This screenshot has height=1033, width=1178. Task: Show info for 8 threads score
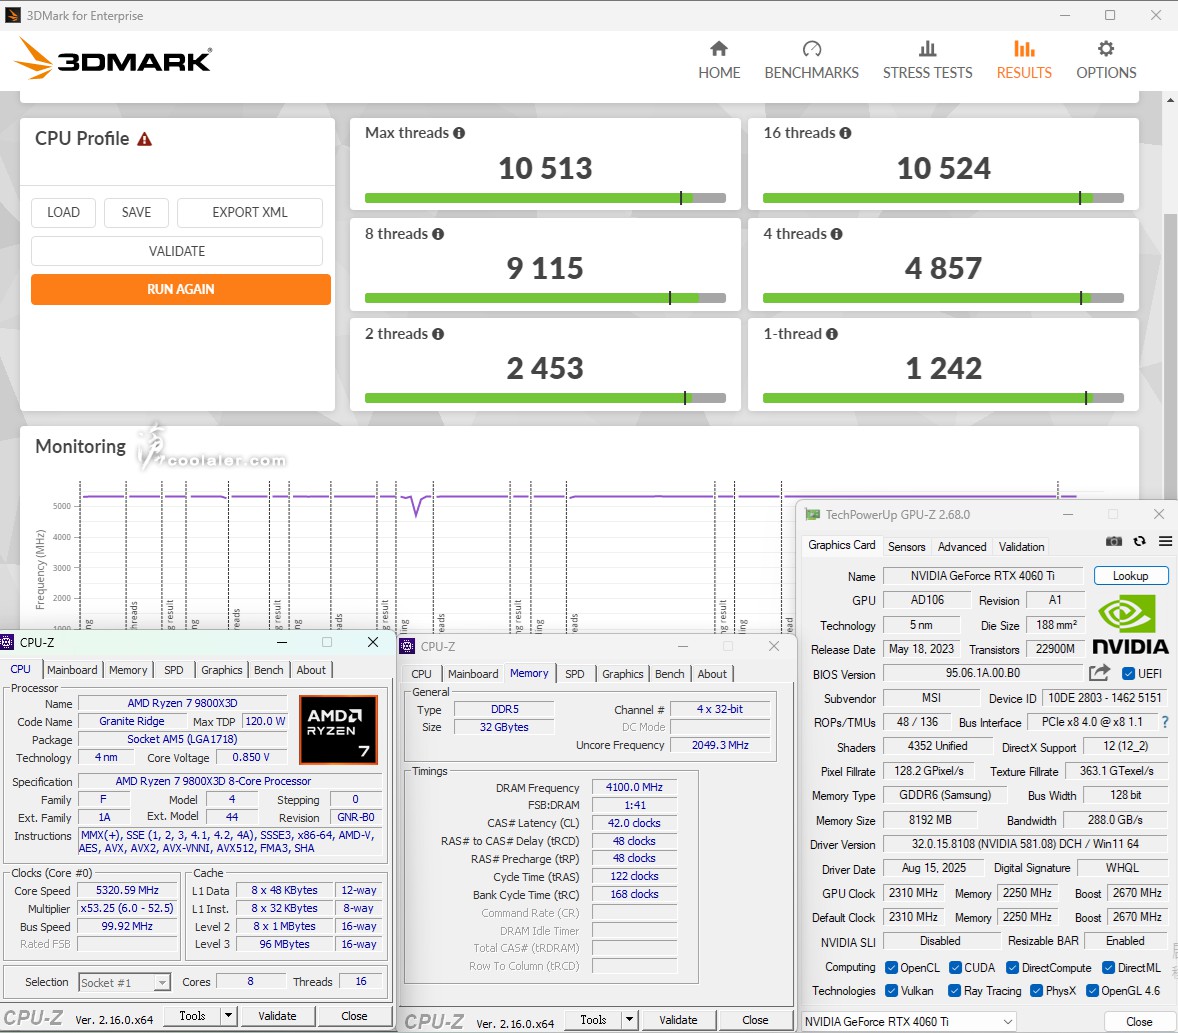(x=438, y=234)
